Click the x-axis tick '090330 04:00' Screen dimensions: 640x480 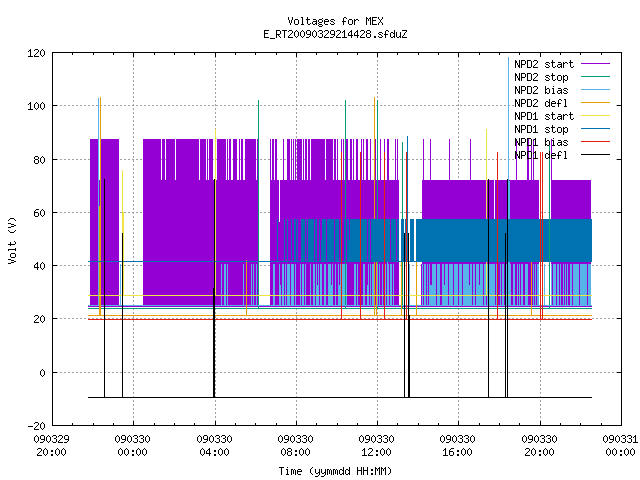coord(214,446)
